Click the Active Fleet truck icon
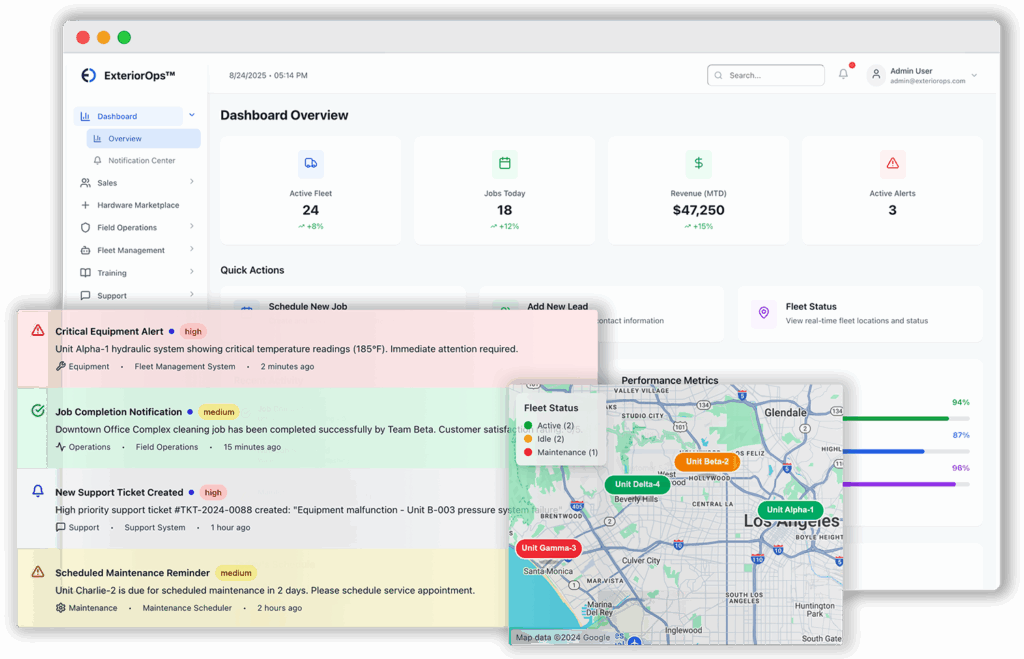The height and width of the screenshot is (659, 1024). pyautogui.click(x=310, y=163)
